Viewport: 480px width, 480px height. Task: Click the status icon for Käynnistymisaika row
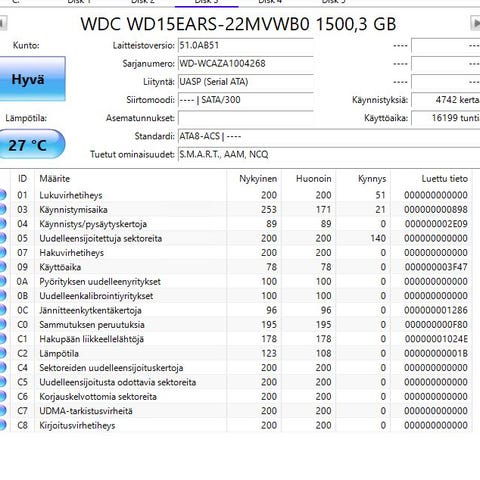coord(3,209)
